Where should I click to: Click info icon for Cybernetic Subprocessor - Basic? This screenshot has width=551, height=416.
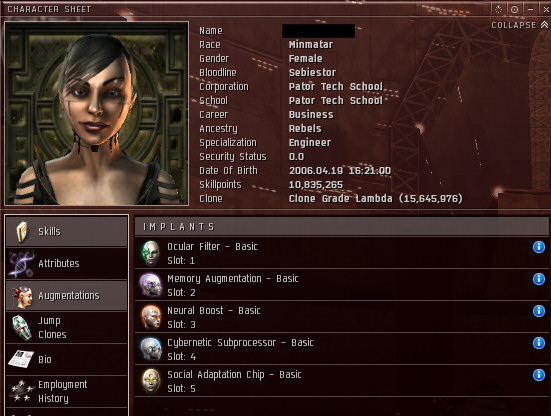538,343
